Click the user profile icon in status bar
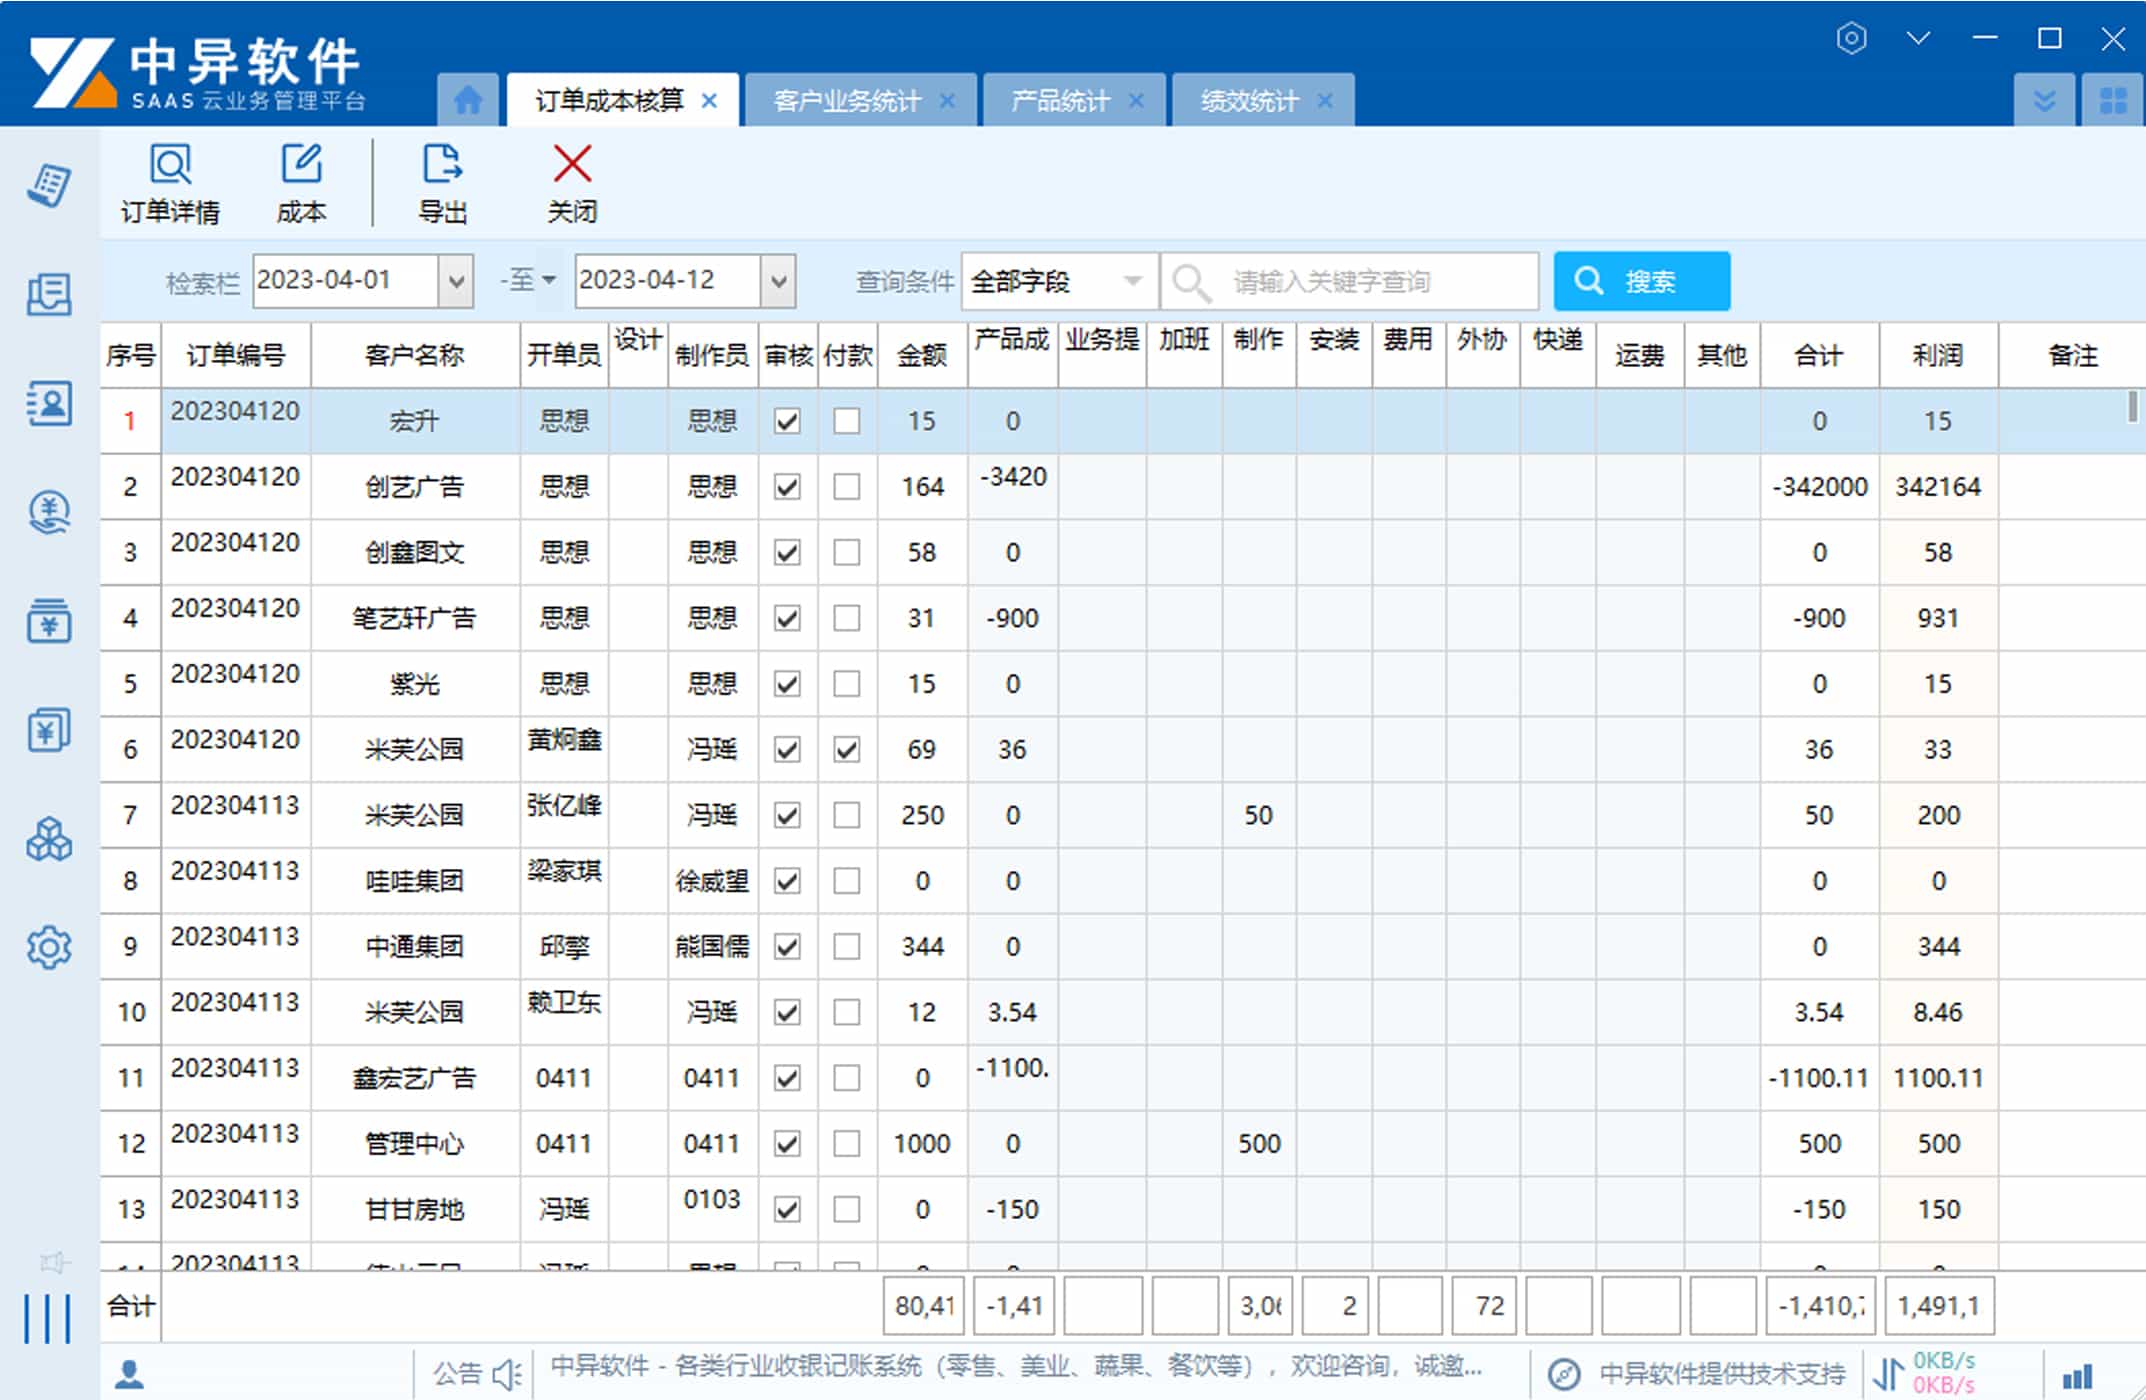Screen dimensions: 2146x1400 129,1374
